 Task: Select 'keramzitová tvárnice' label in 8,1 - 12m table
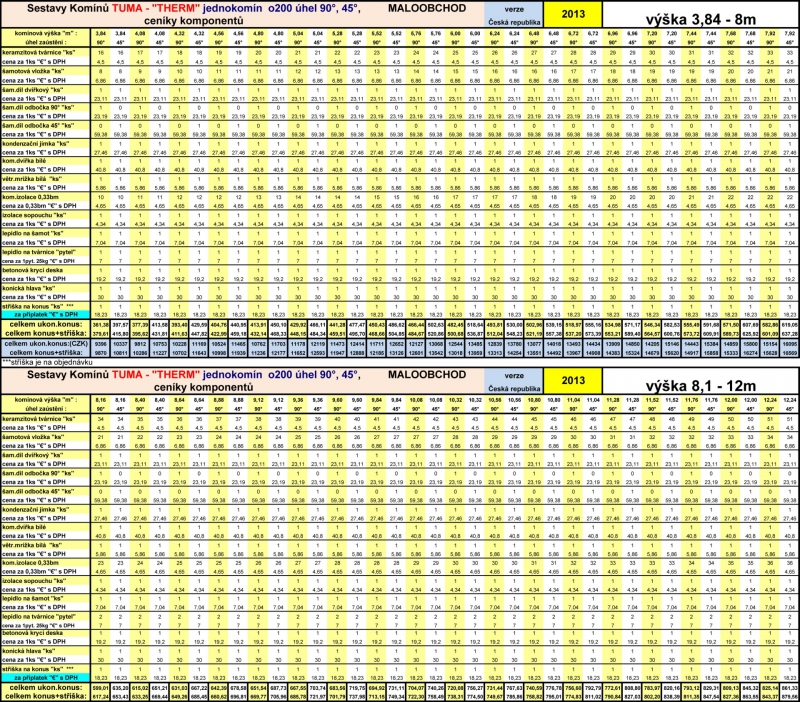pyautogui.click(x=39, y=419)
